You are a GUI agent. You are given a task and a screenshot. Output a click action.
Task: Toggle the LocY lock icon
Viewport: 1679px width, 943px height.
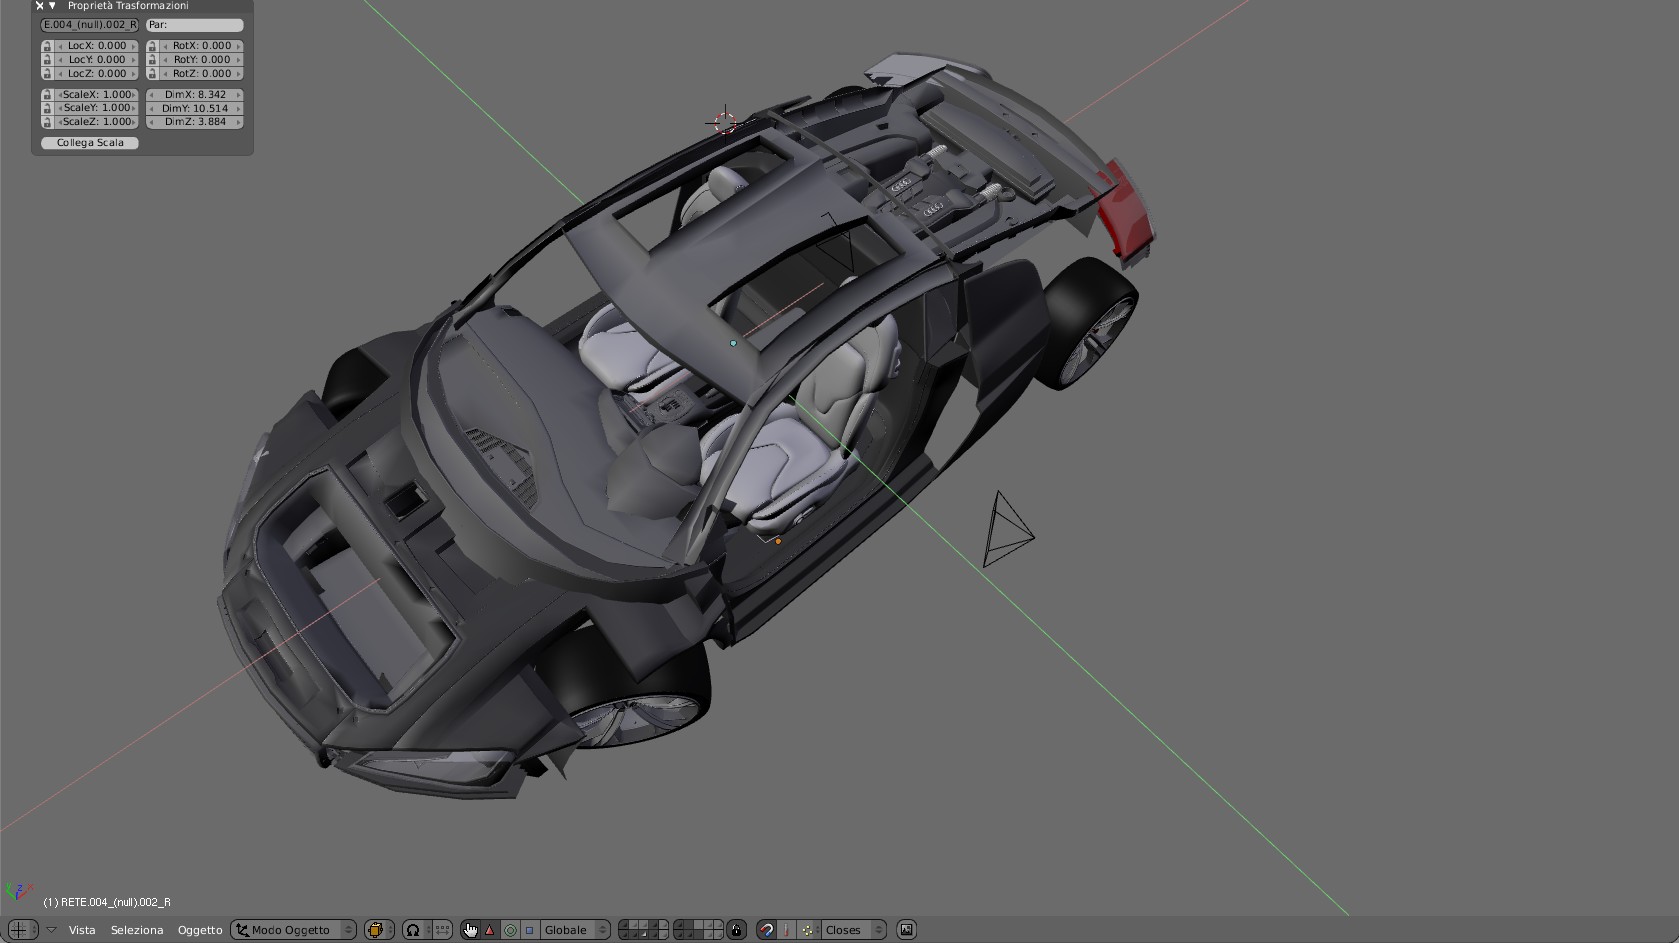click(47, 60)
